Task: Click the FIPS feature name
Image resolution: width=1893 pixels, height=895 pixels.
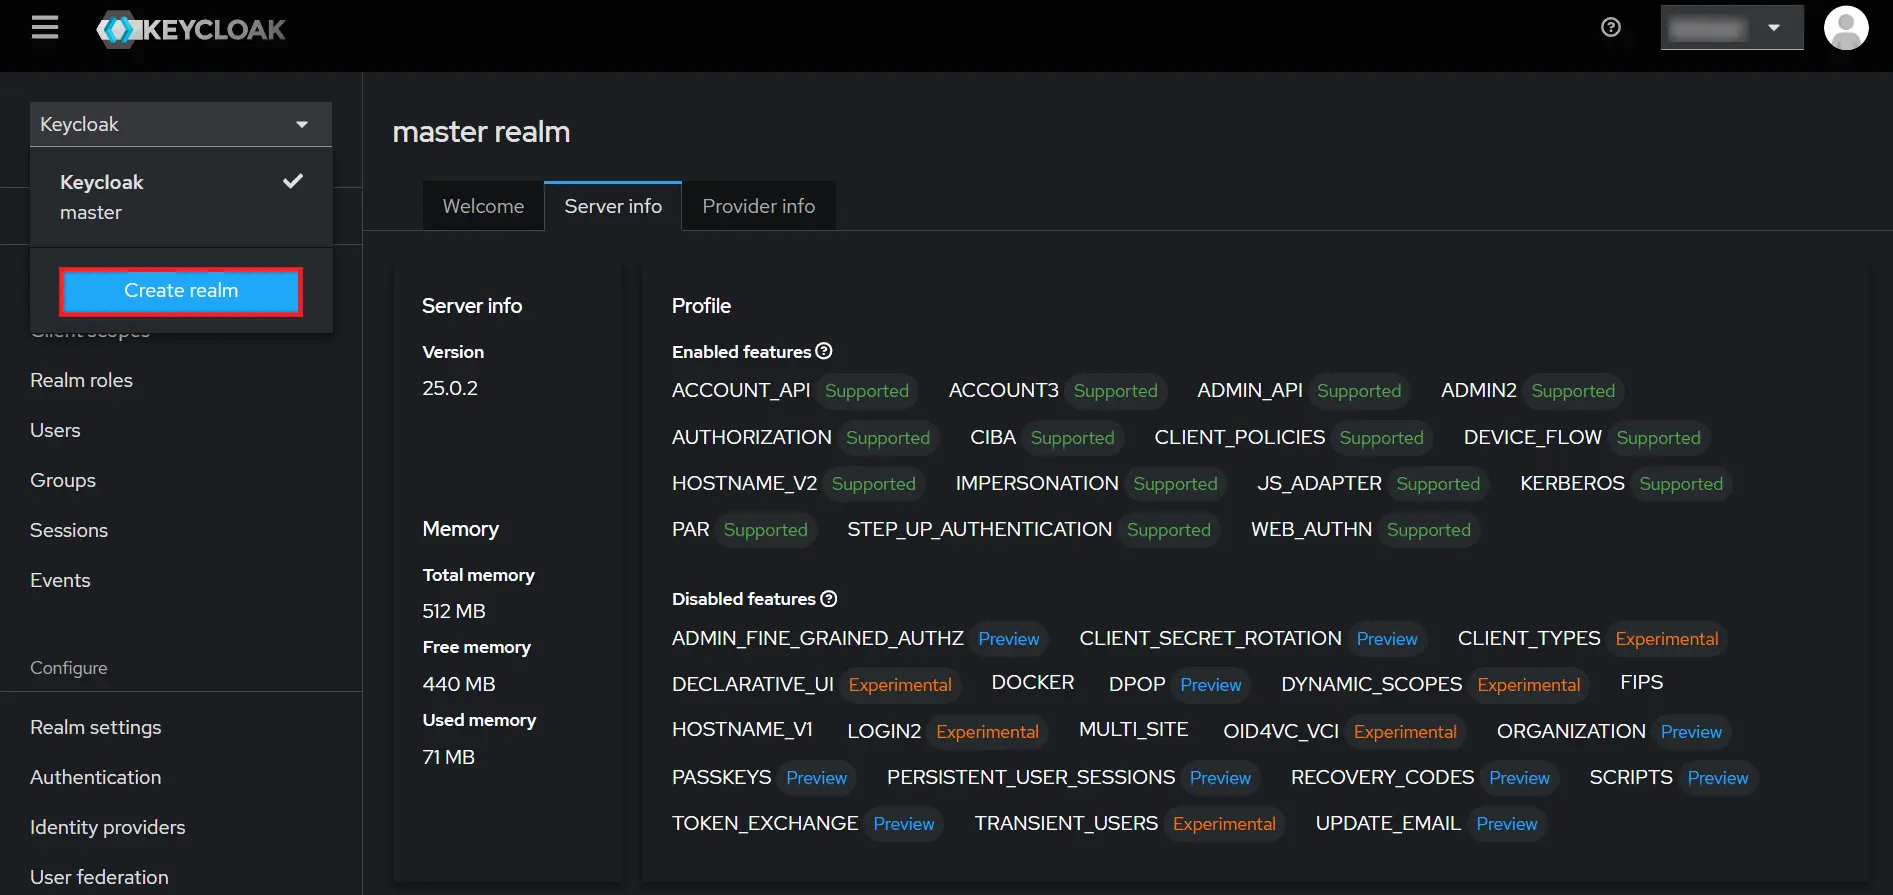Action: point(1642,682)
